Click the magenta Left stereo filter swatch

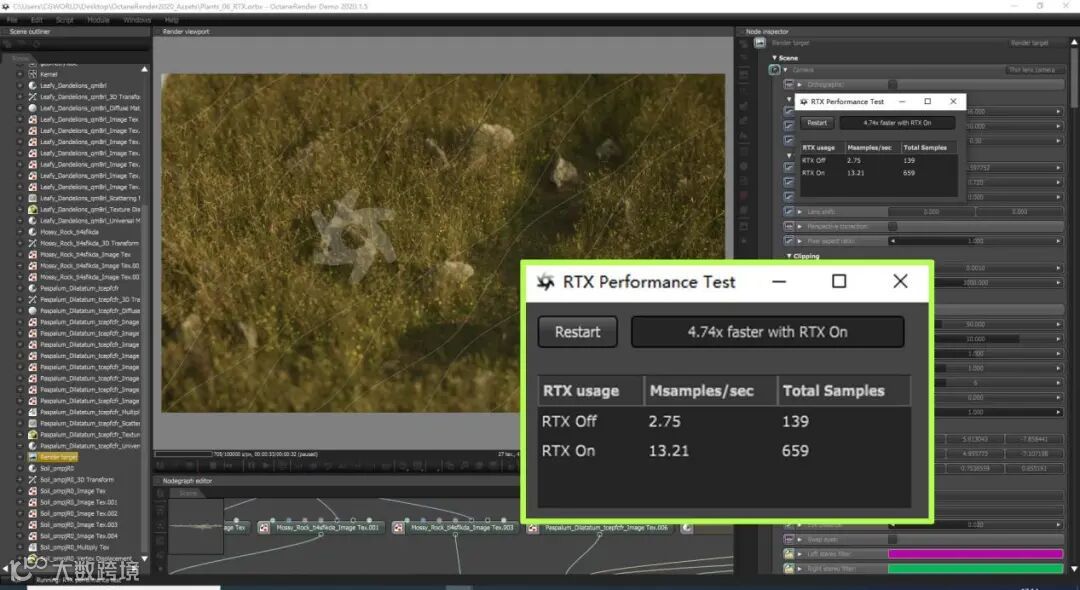[975, 554]
